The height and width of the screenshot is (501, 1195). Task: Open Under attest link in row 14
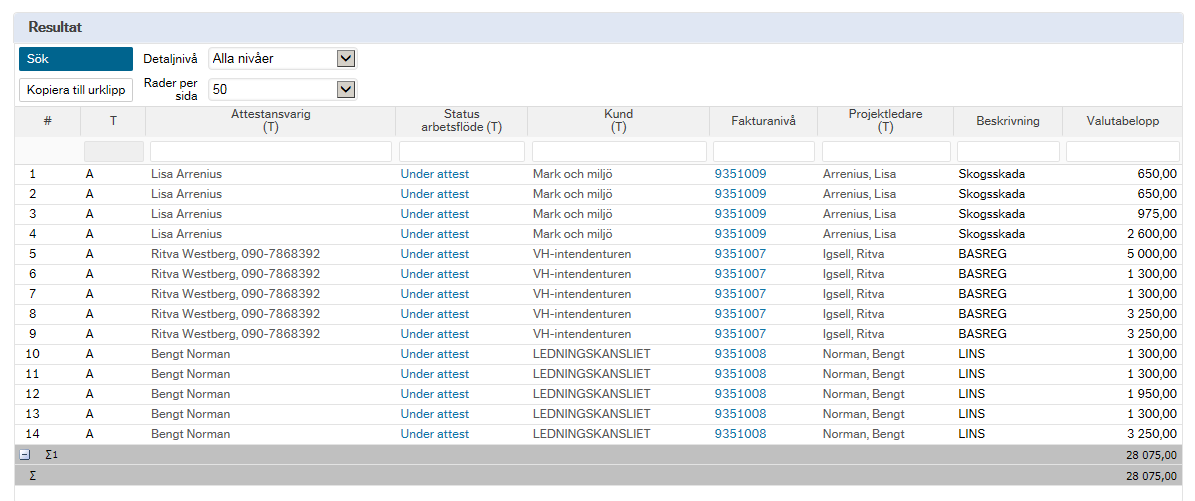[x=434, y=434]
